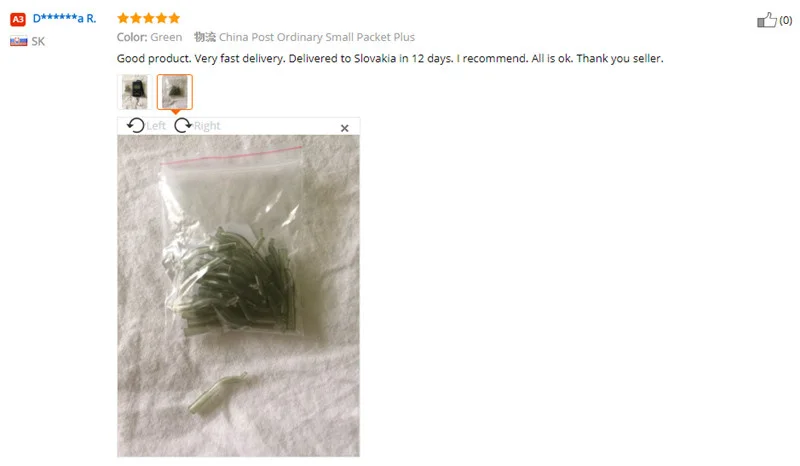The height and width of the screenshot is (466, 800).
Task: Click the "Color: Green" variant text
Action: click(149, 37)
